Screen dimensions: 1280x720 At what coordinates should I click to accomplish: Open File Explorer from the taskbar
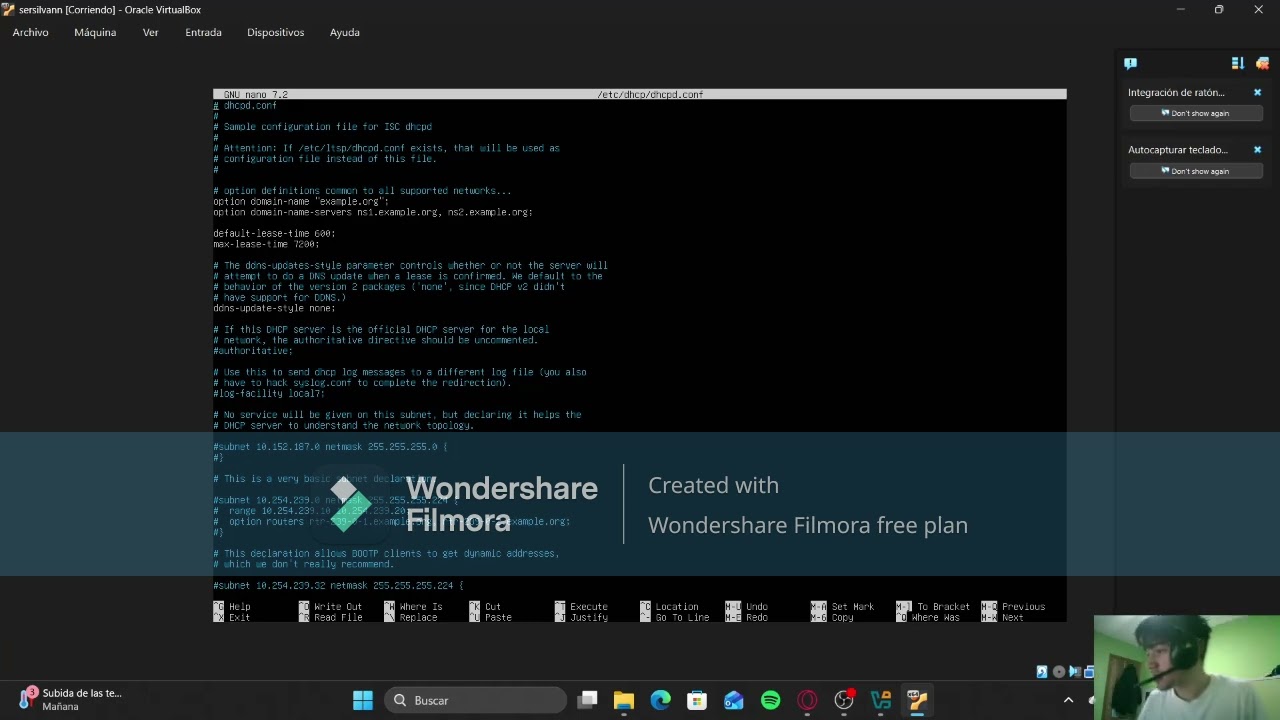[623, 700]
